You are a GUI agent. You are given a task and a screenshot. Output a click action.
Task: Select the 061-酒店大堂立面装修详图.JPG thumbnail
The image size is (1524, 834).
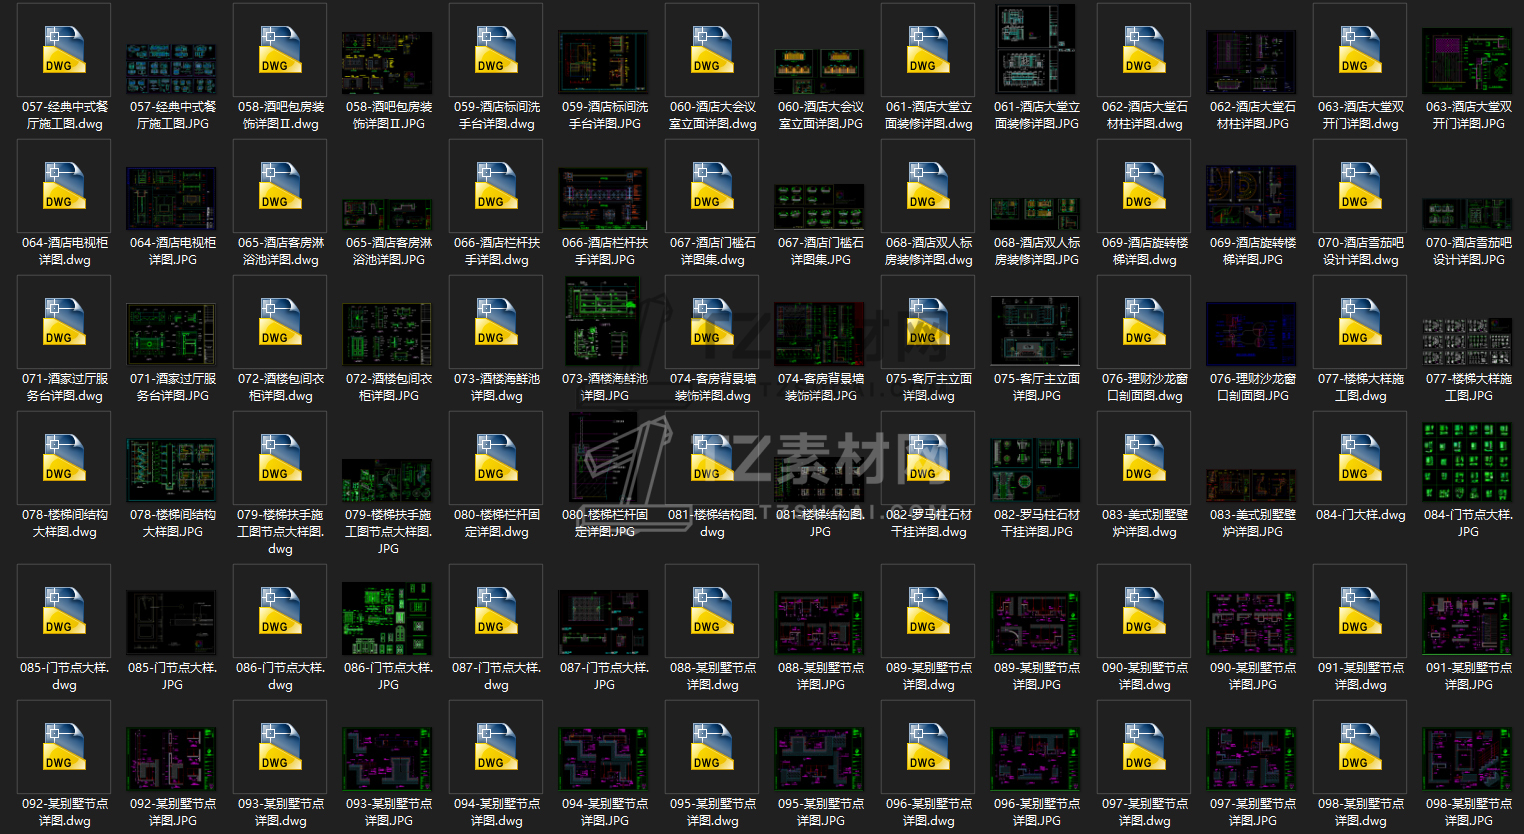(x=1036, y=50)
